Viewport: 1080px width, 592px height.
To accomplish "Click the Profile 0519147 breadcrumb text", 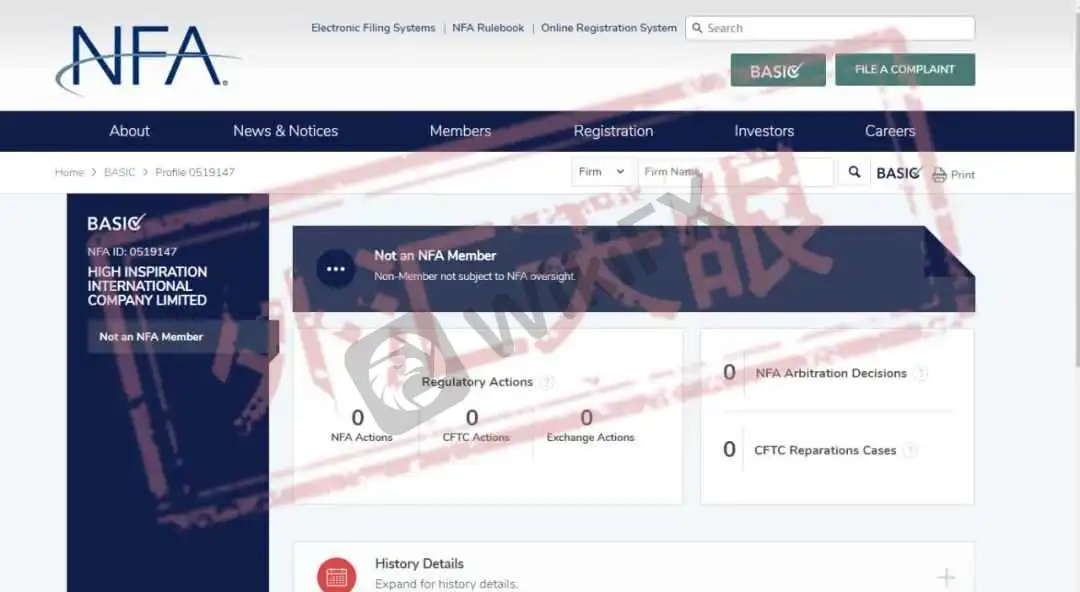I will (195, 172).
